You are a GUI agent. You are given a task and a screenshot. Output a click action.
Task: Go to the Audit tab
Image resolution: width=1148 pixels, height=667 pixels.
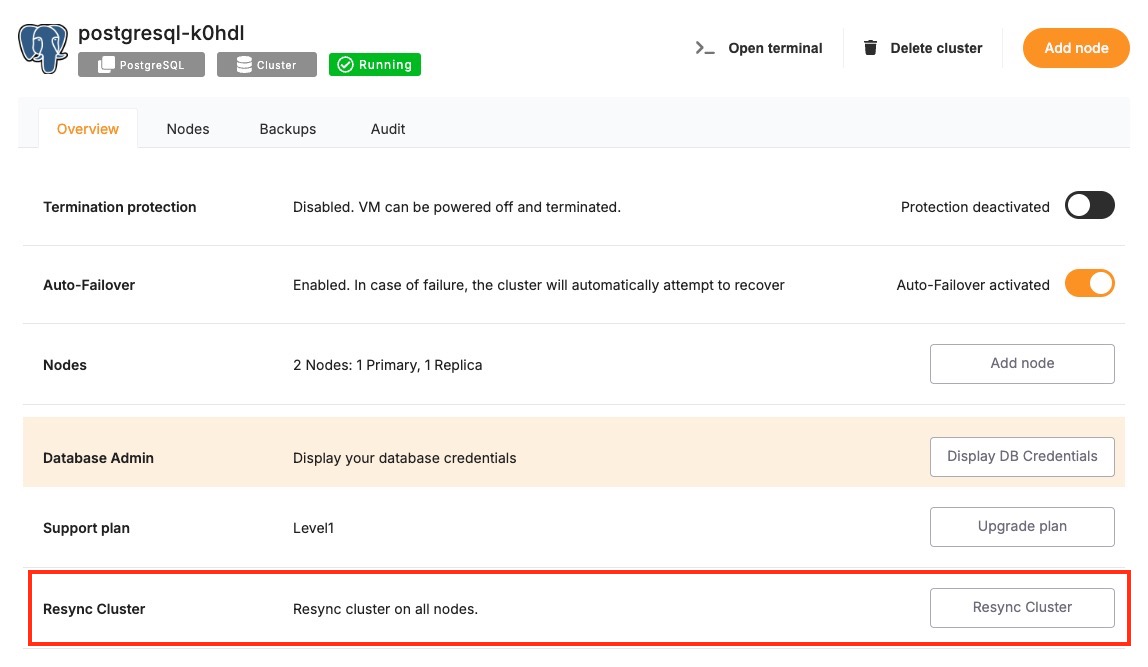[x=388, y=129]
